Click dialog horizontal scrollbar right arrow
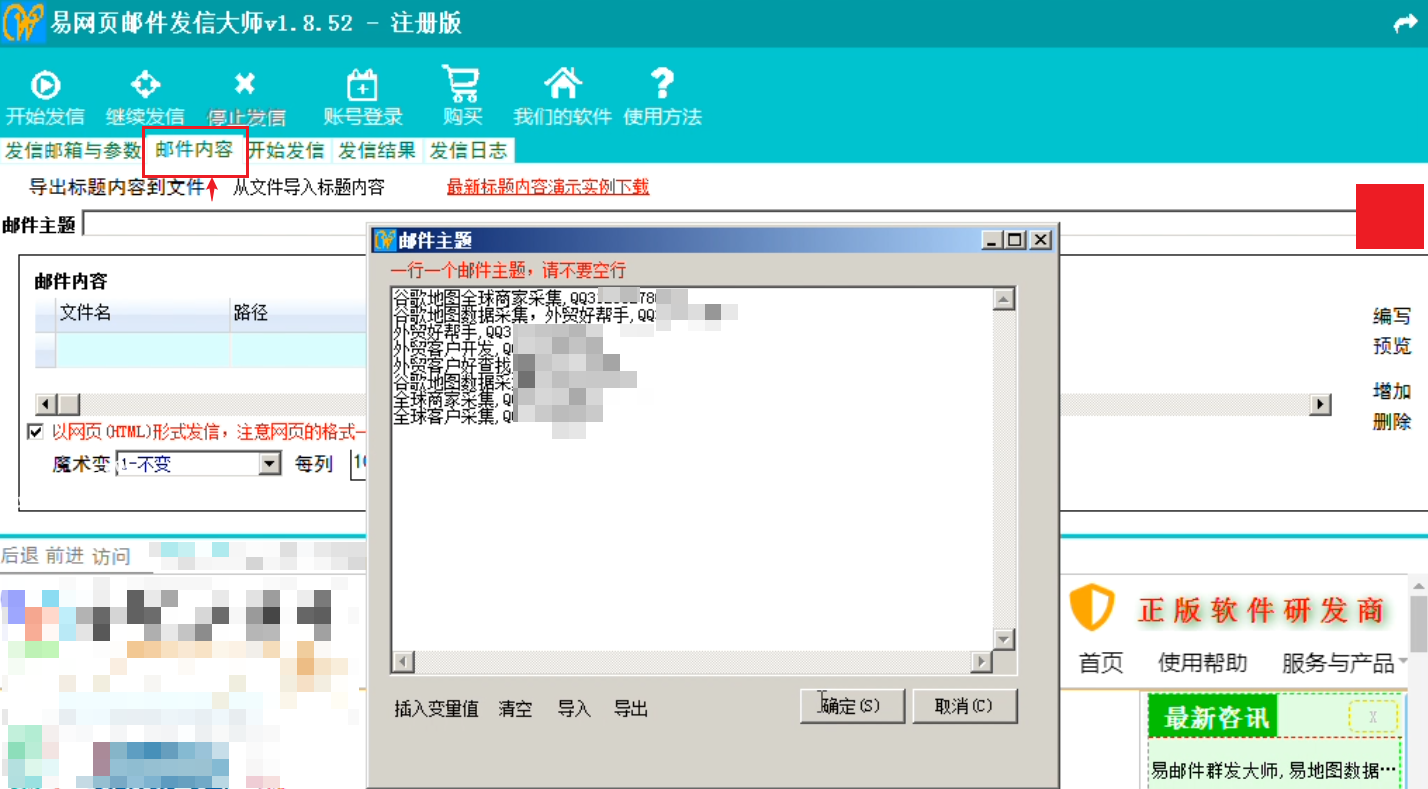The width and height of the screenshot is (1428, 789). click(x=981, y=662)
